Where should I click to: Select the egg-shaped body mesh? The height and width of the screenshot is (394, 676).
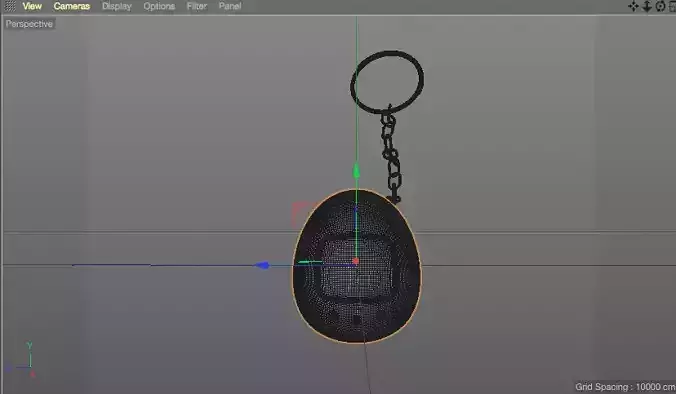pos(357,266)
